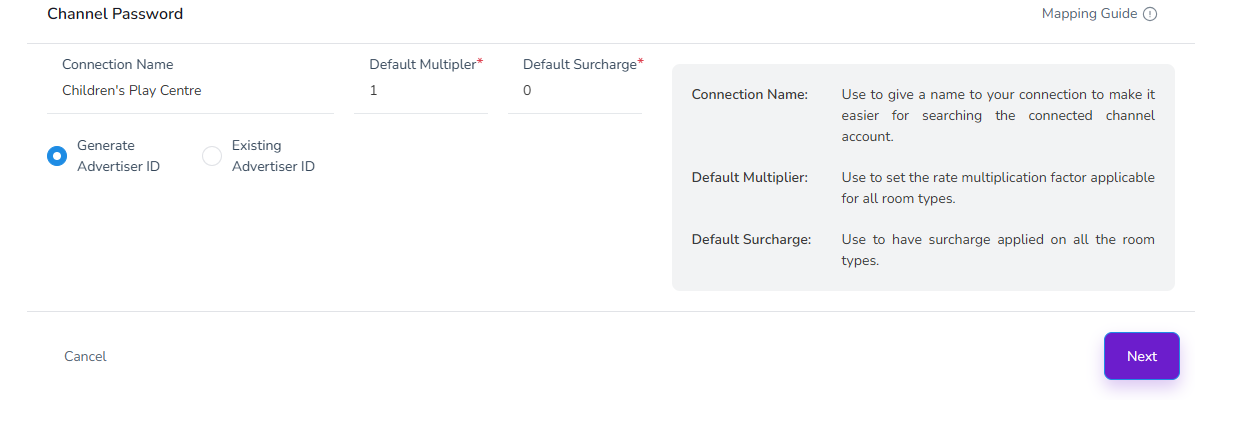1237x441 pixels.
Task: Click the Connection Name help description text
Action: pyautogui.click(x=998, y=116)
